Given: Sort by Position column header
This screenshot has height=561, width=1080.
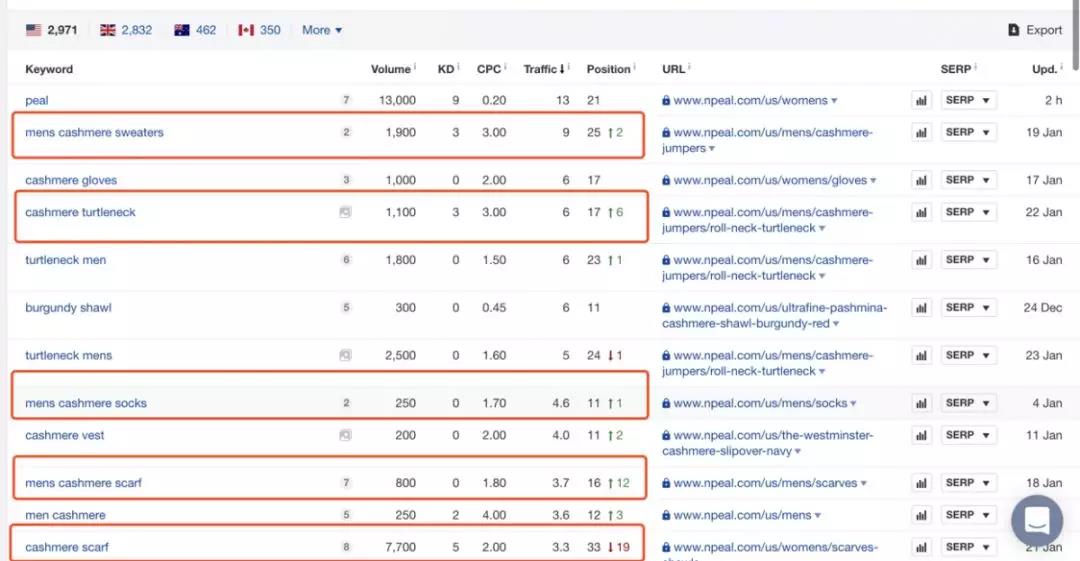Looking at the screenshot, I should (x=609, y=69).
